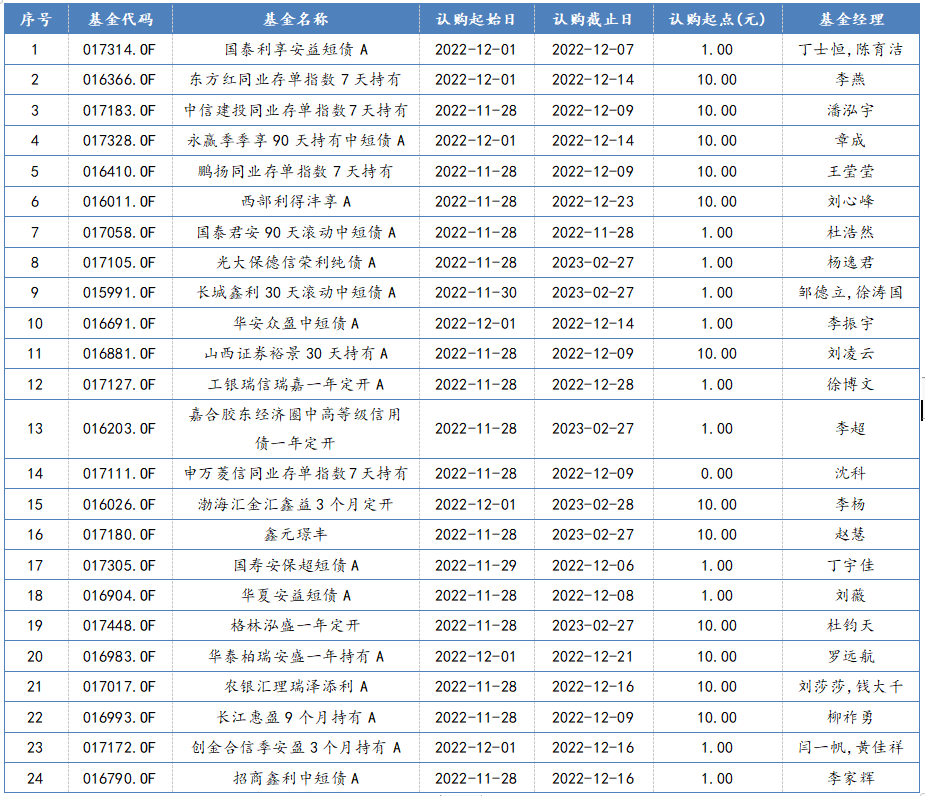
Task: Click end date 2023-02-28
Action: 593,505
